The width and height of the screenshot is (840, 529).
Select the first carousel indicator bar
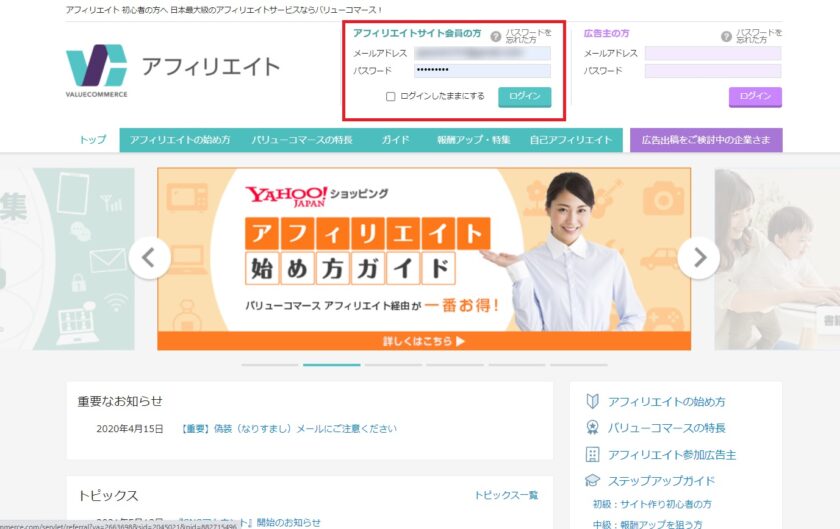point(270,365)
